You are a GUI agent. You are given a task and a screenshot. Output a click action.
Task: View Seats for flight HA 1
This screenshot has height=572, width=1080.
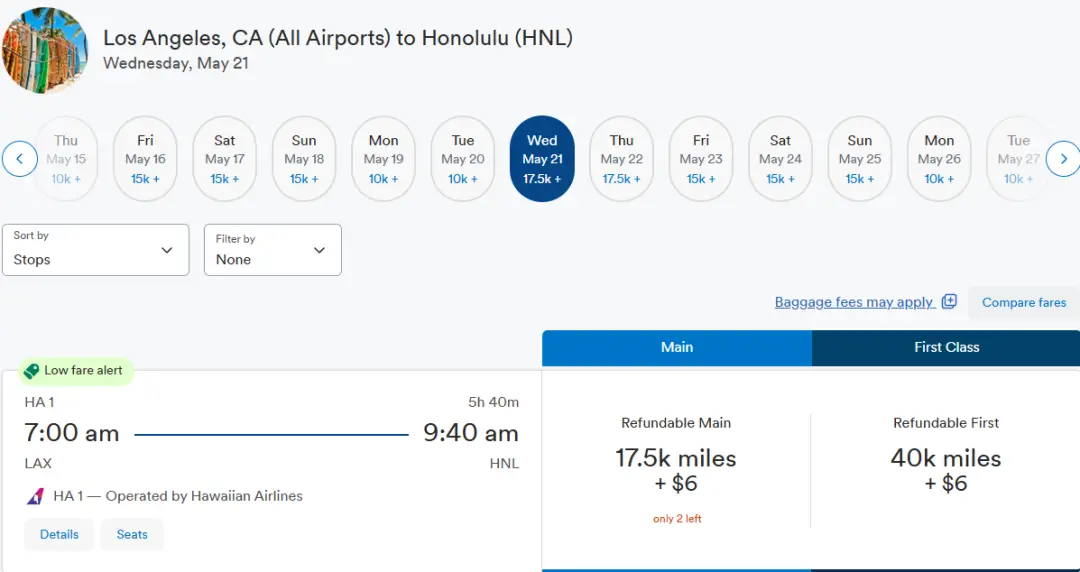tap(132, 535)
